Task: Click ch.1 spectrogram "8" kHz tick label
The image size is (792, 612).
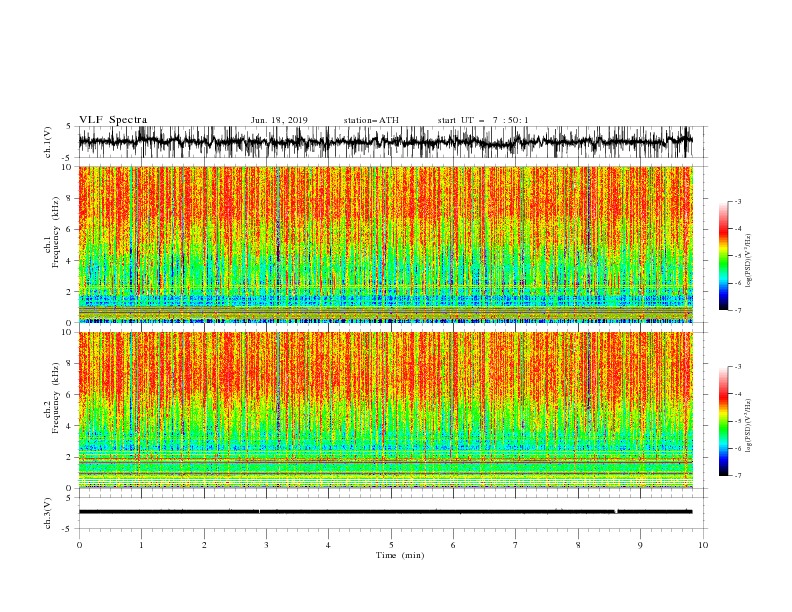Action: point(69,198)
